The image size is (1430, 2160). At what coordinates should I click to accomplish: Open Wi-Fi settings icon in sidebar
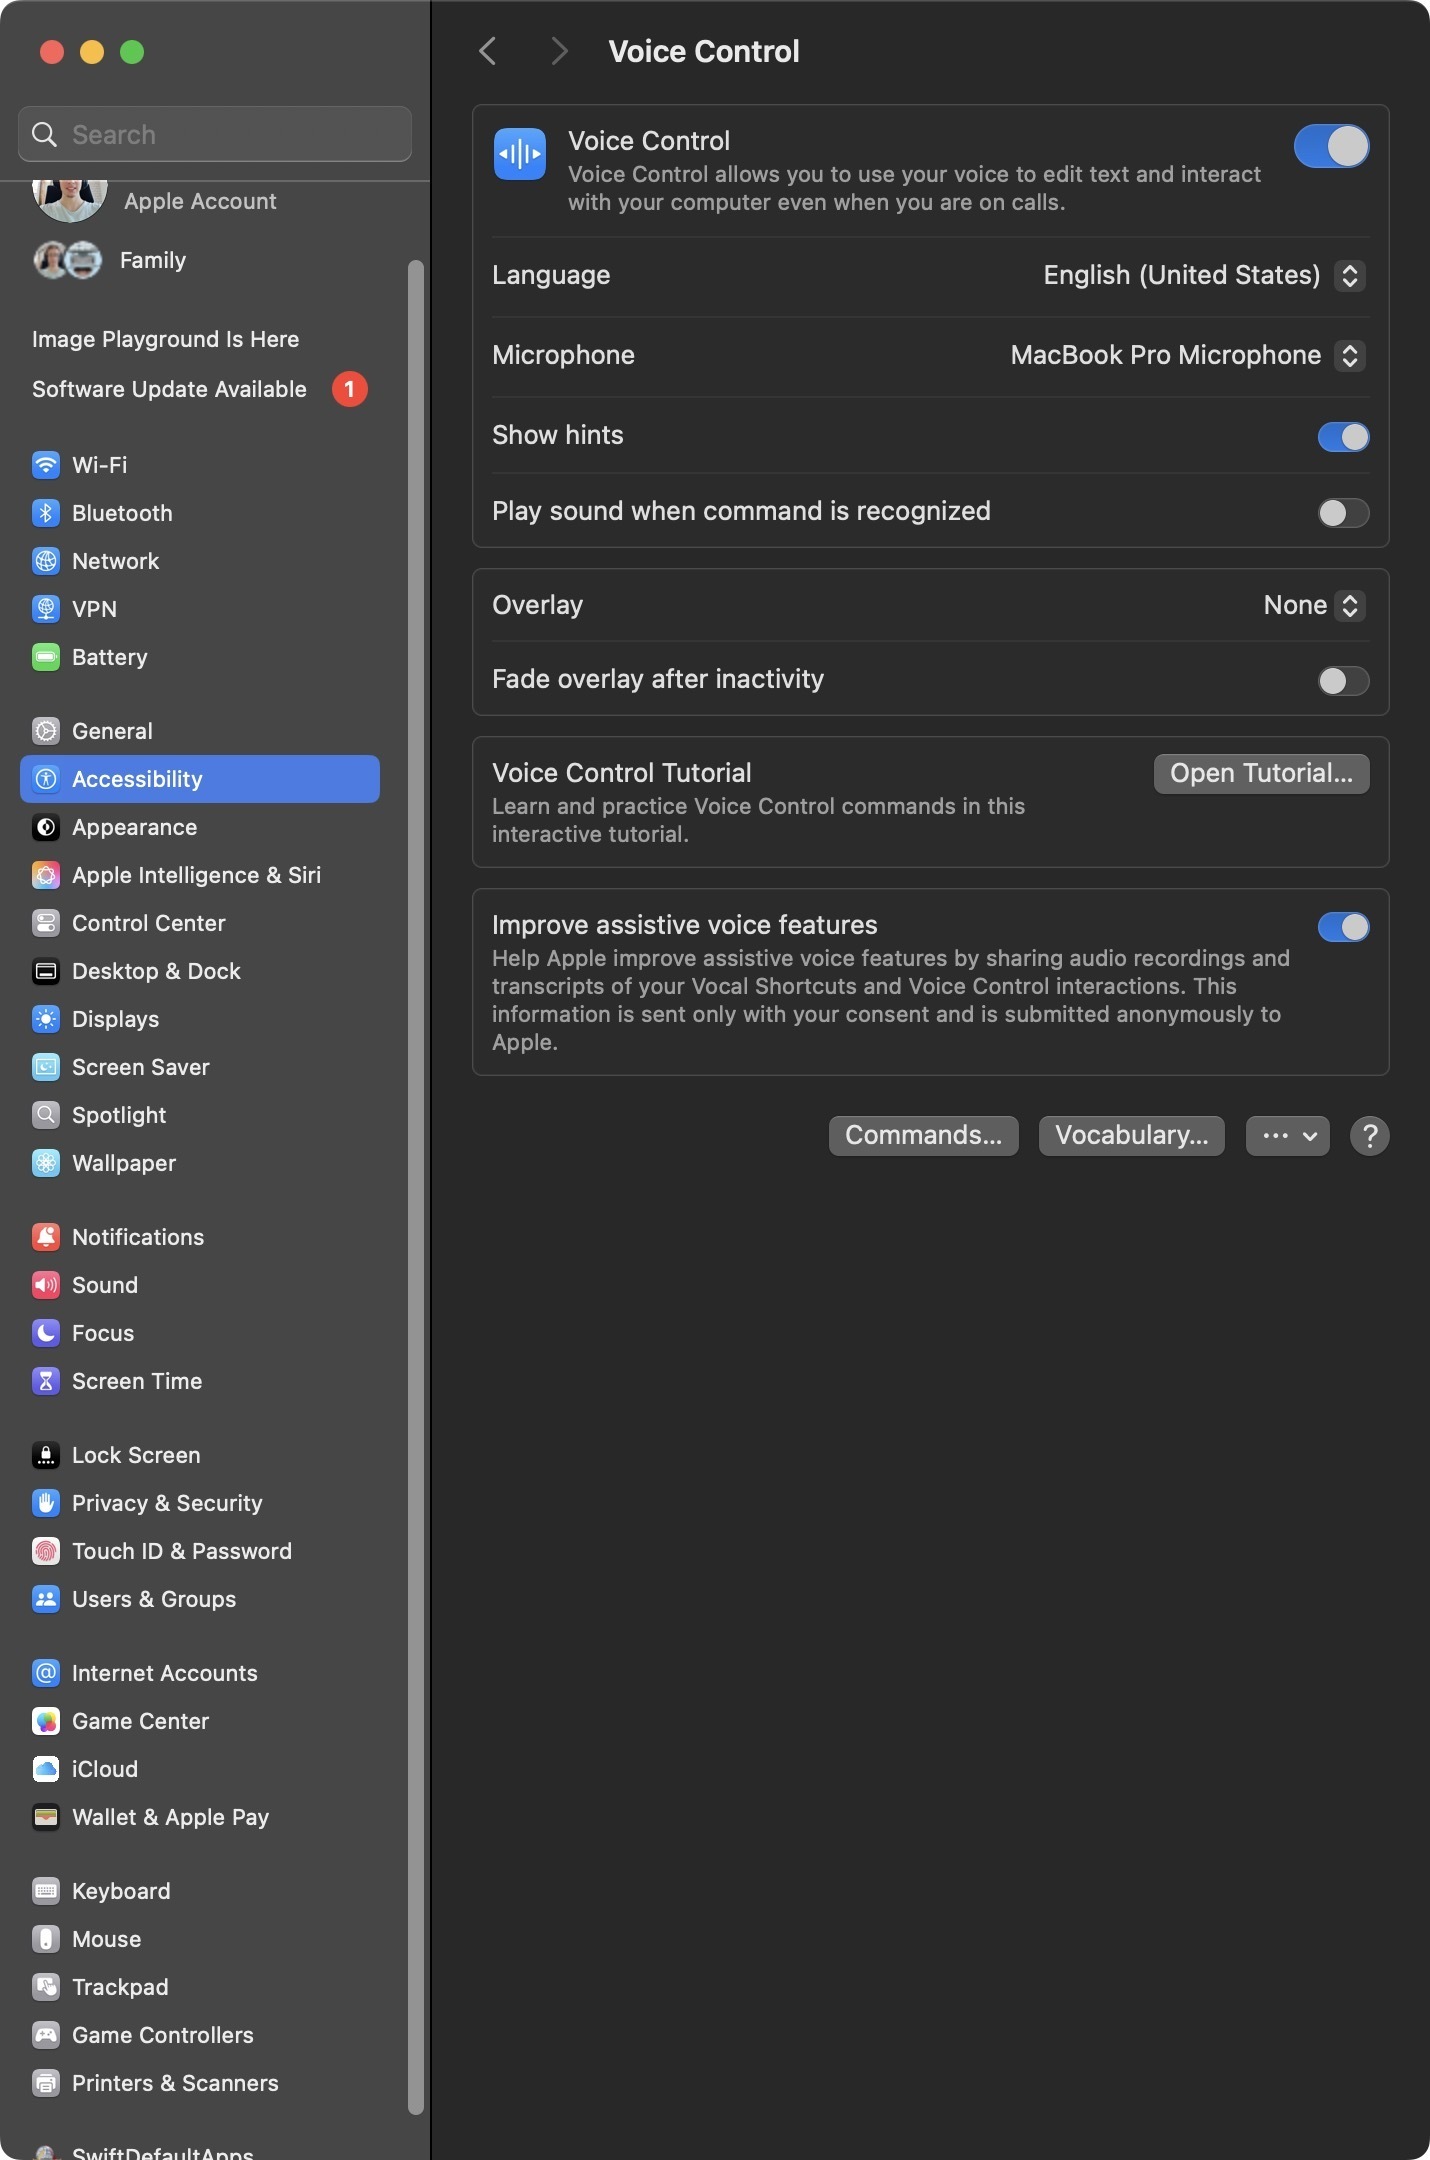(46, 465)
